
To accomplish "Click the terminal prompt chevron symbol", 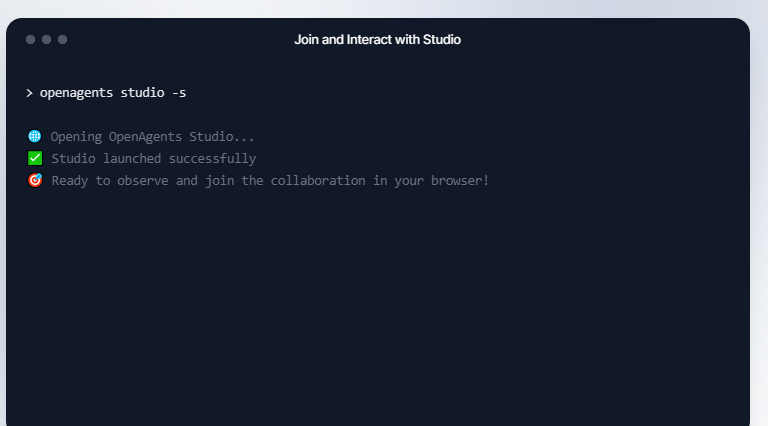I will click(x=30, y=93).
